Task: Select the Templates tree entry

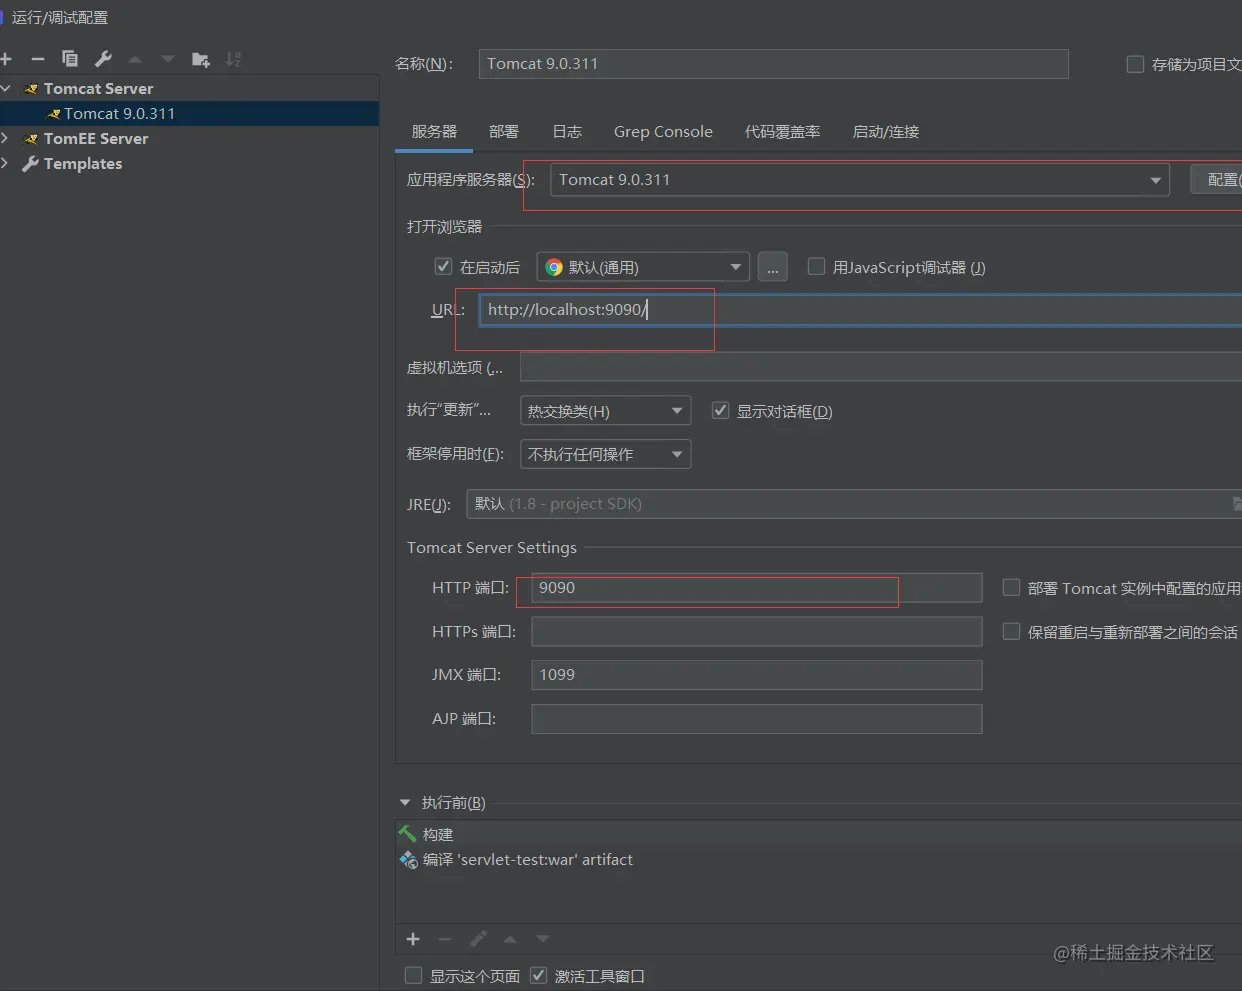Action: [x=83, y=164]
